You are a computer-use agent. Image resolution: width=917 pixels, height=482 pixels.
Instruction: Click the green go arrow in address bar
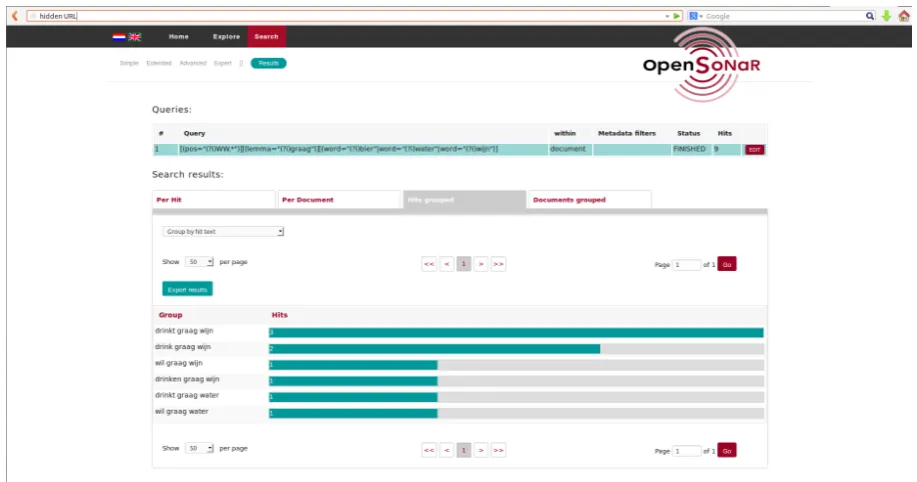[x=677, y=16]
